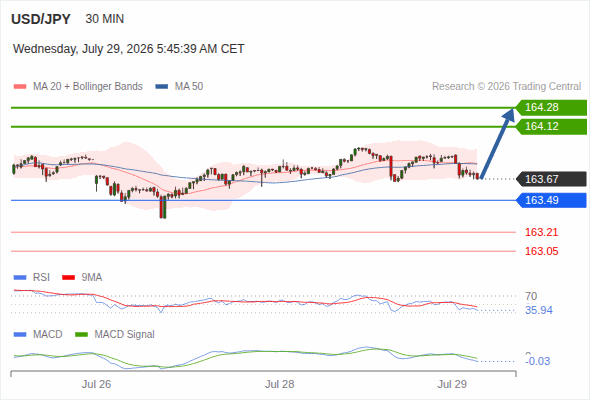Click the Jul 26 date axis marker
This screenshot has width=590, height=400.
96,384
